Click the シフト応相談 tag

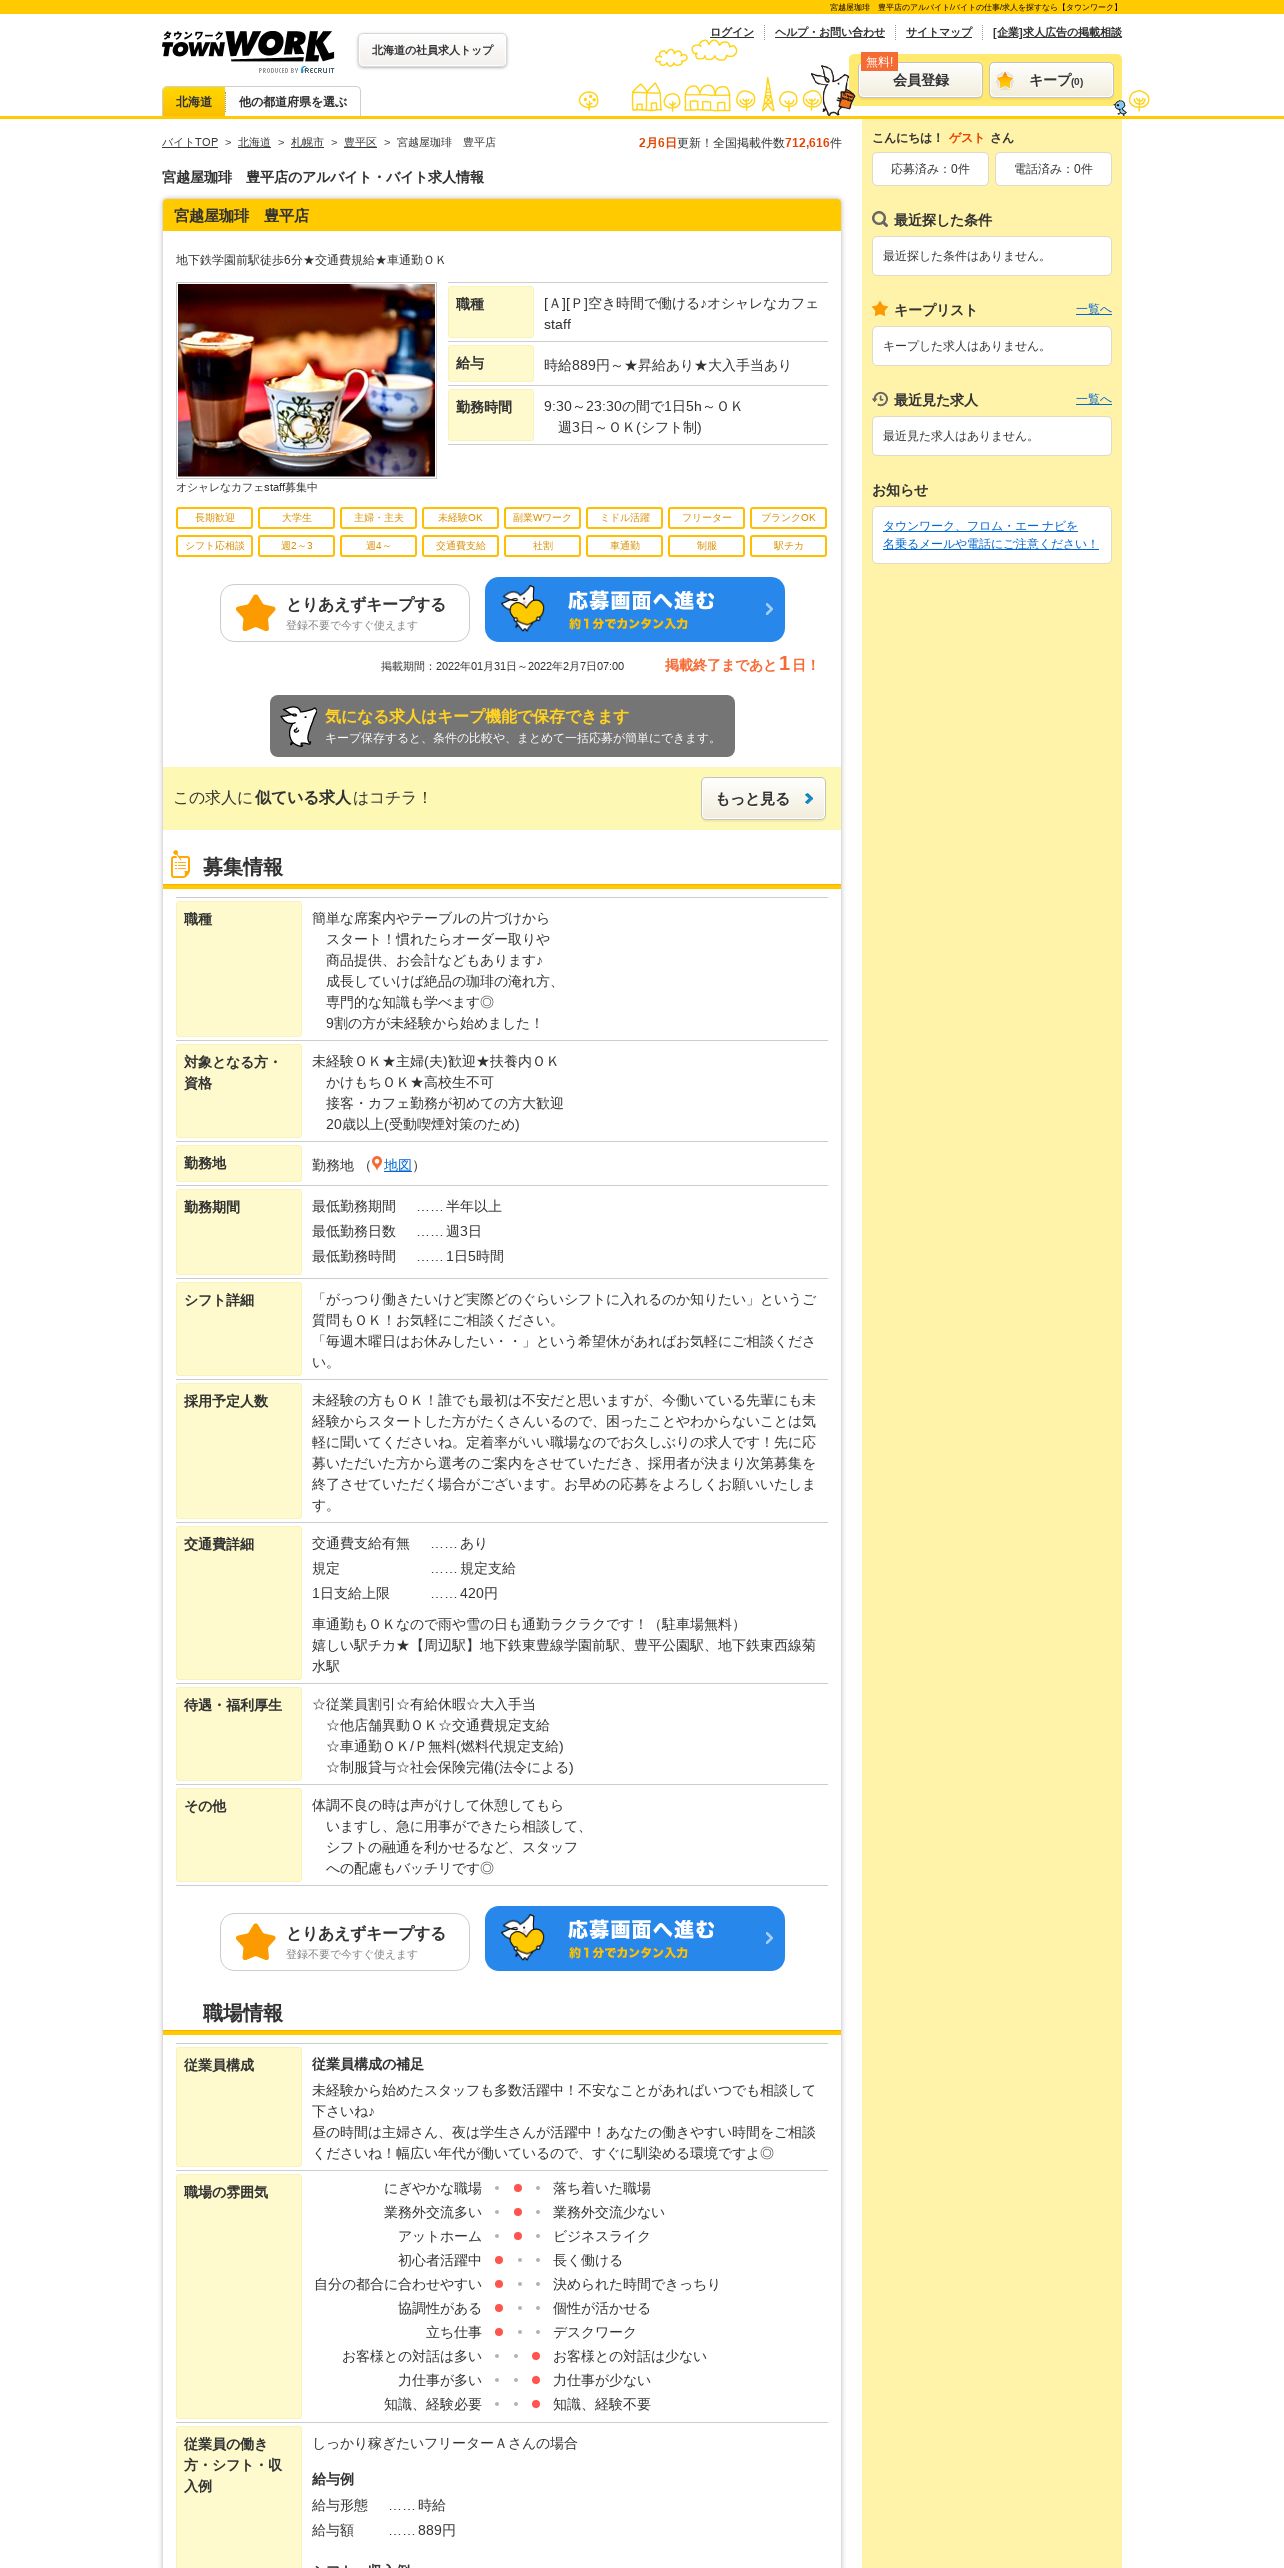214,546
